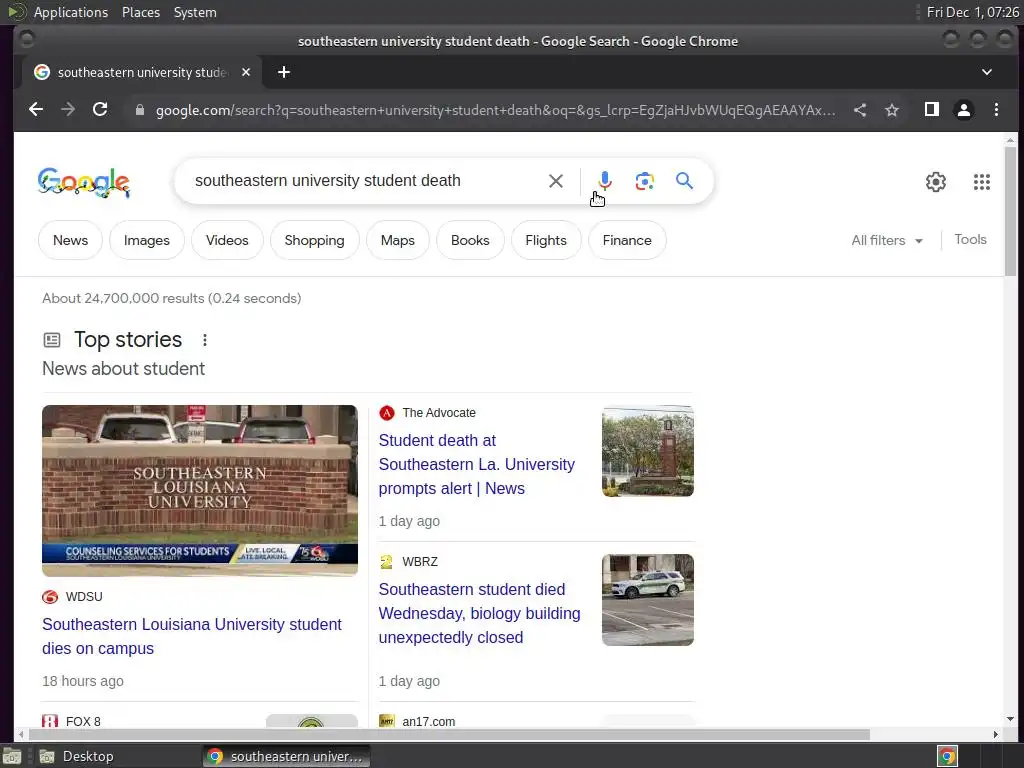Viewport: 1024px width, 768px height.
Task: Open Google apps grid
Action: pos(982,182)
